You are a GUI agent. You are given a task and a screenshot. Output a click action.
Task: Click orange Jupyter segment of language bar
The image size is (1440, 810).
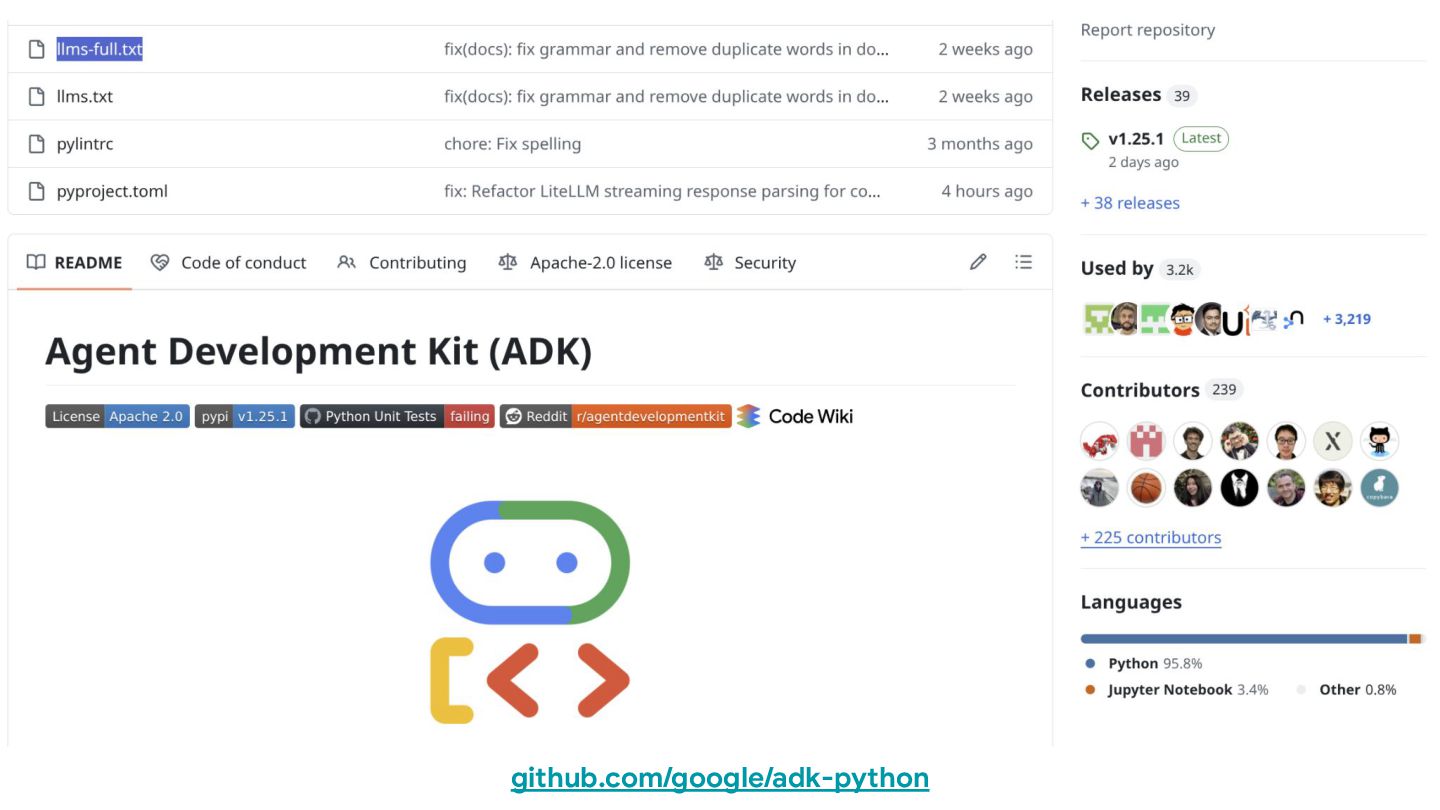(1415, 638)
